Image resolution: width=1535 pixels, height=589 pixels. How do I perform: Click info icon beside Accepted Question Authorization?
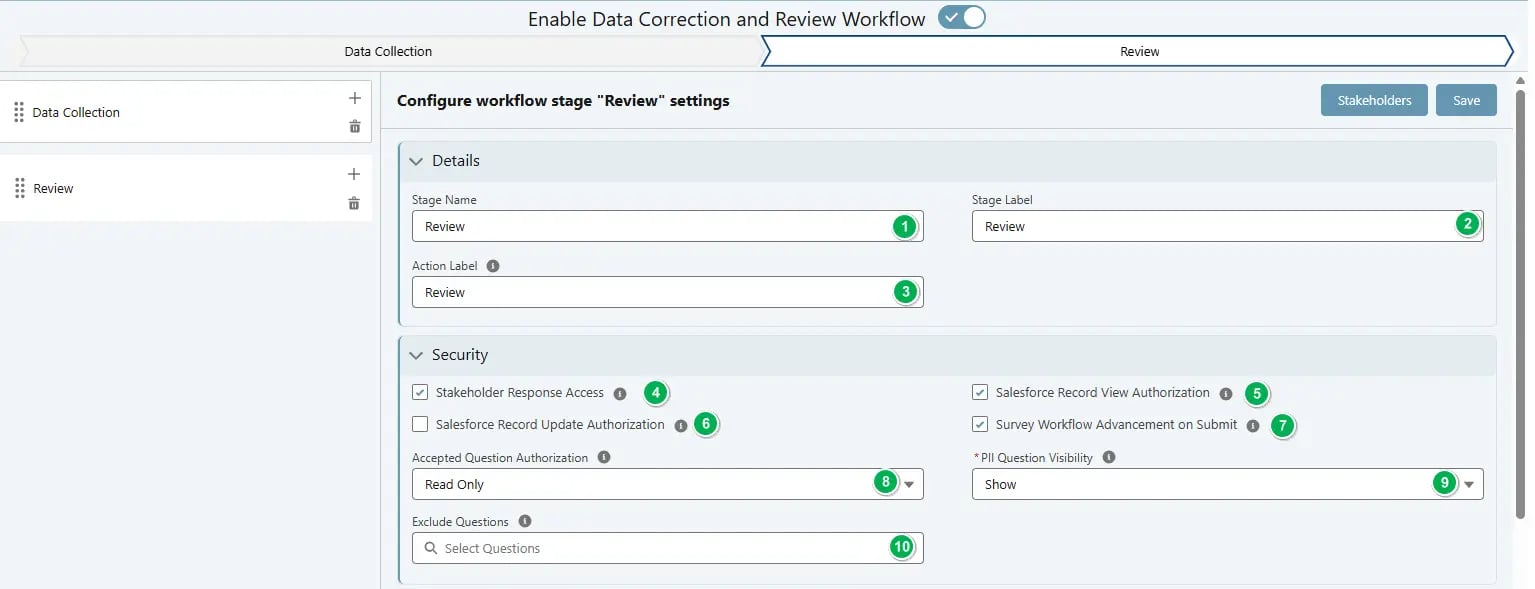[x=603, y=457]
